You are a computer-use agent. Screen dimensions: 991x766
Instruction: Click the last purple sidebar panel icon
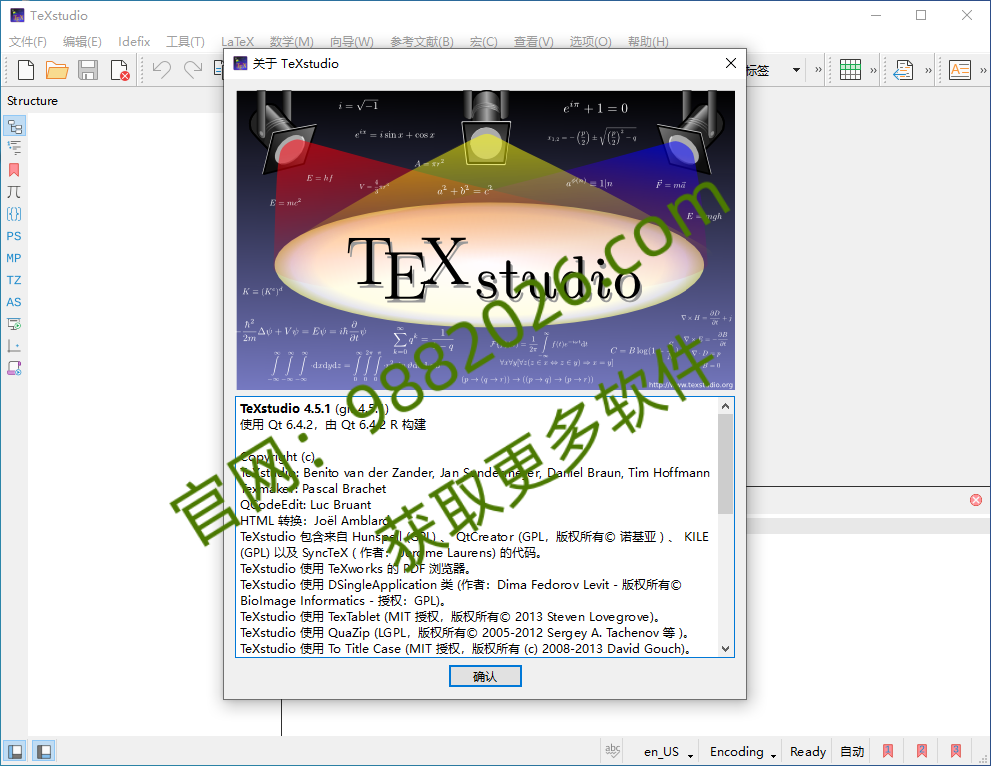tap(14, 368)
